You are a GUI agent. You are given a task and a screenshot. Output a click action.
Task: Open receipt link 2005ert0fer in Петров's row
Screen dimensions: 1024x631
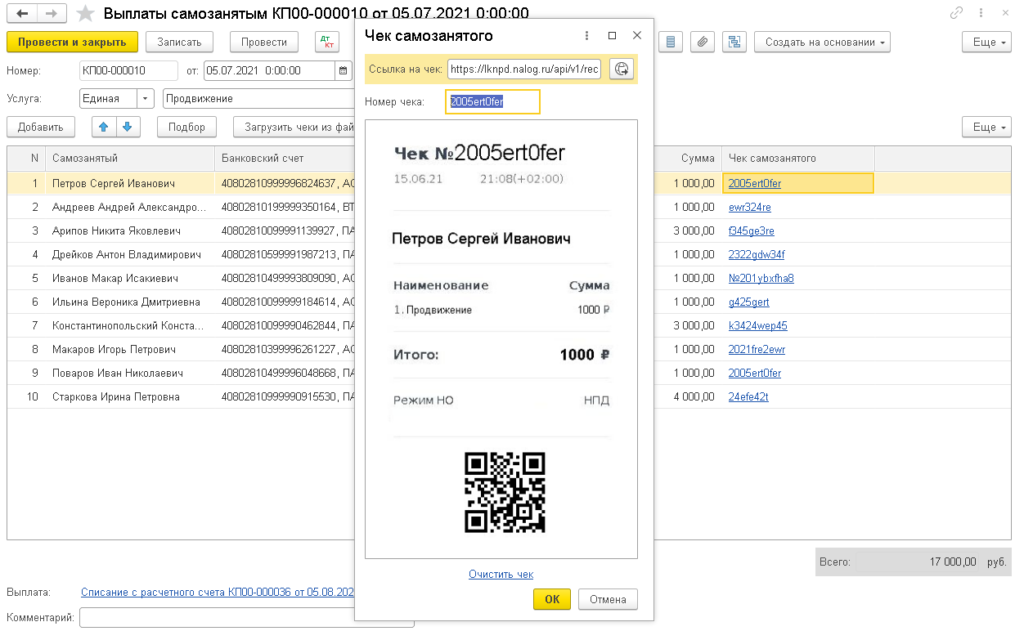[x=754, y=184]
